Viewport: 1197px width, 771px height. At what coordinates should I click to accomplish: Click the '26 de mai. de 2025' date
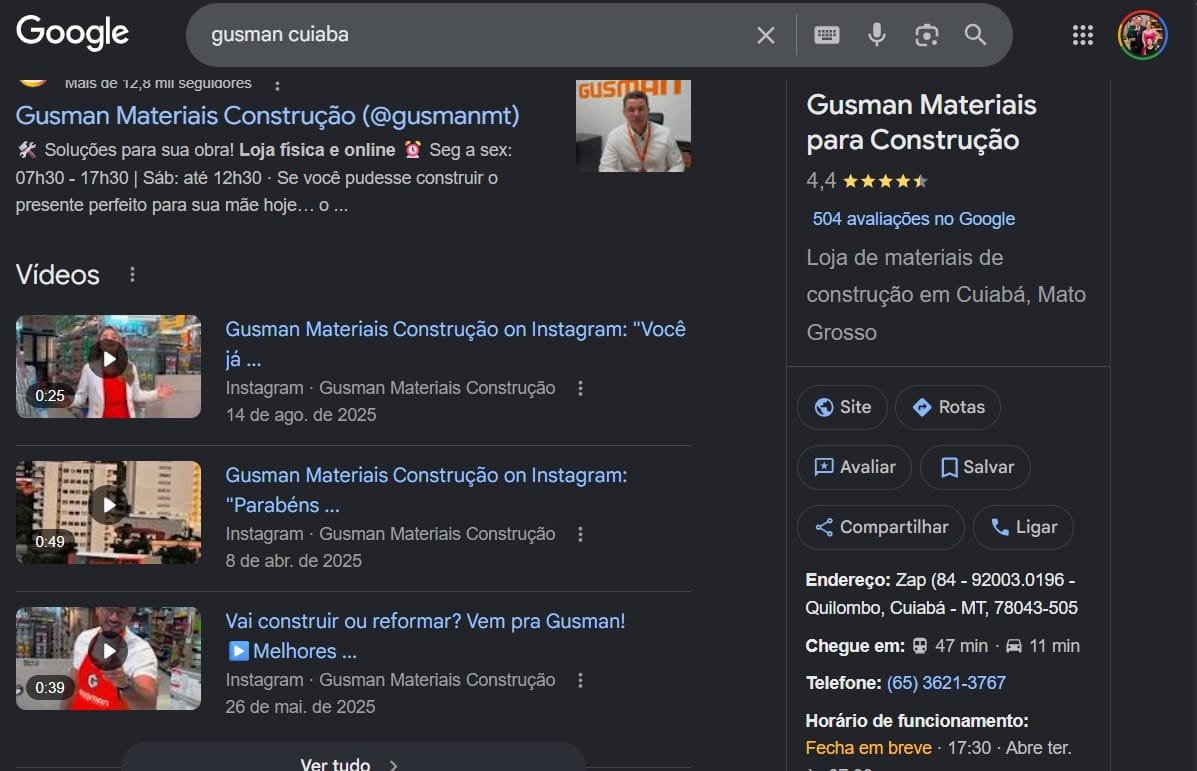point(300,707)
